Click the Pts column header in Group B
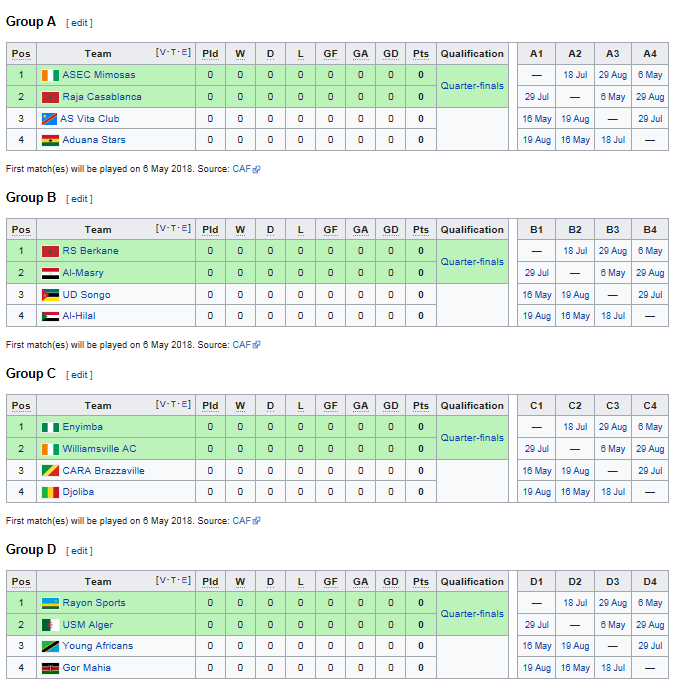 tap(421, 230)
